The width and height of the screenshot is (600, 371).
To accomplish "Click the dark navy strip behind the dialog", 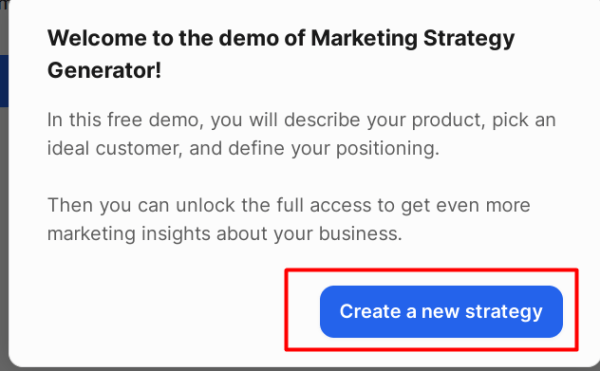I will tap(4, 81).
